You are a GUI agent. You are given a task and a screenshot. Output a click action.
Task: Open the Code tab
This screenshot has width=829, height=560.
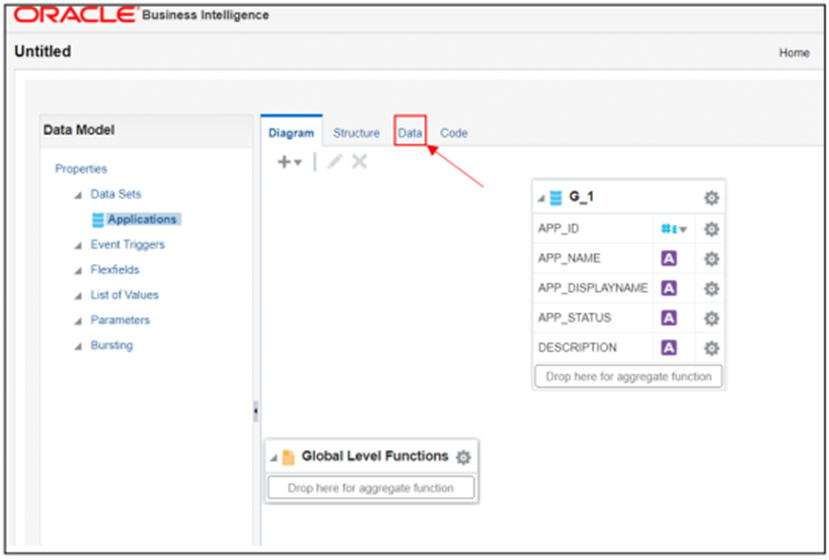pos(454,133)
